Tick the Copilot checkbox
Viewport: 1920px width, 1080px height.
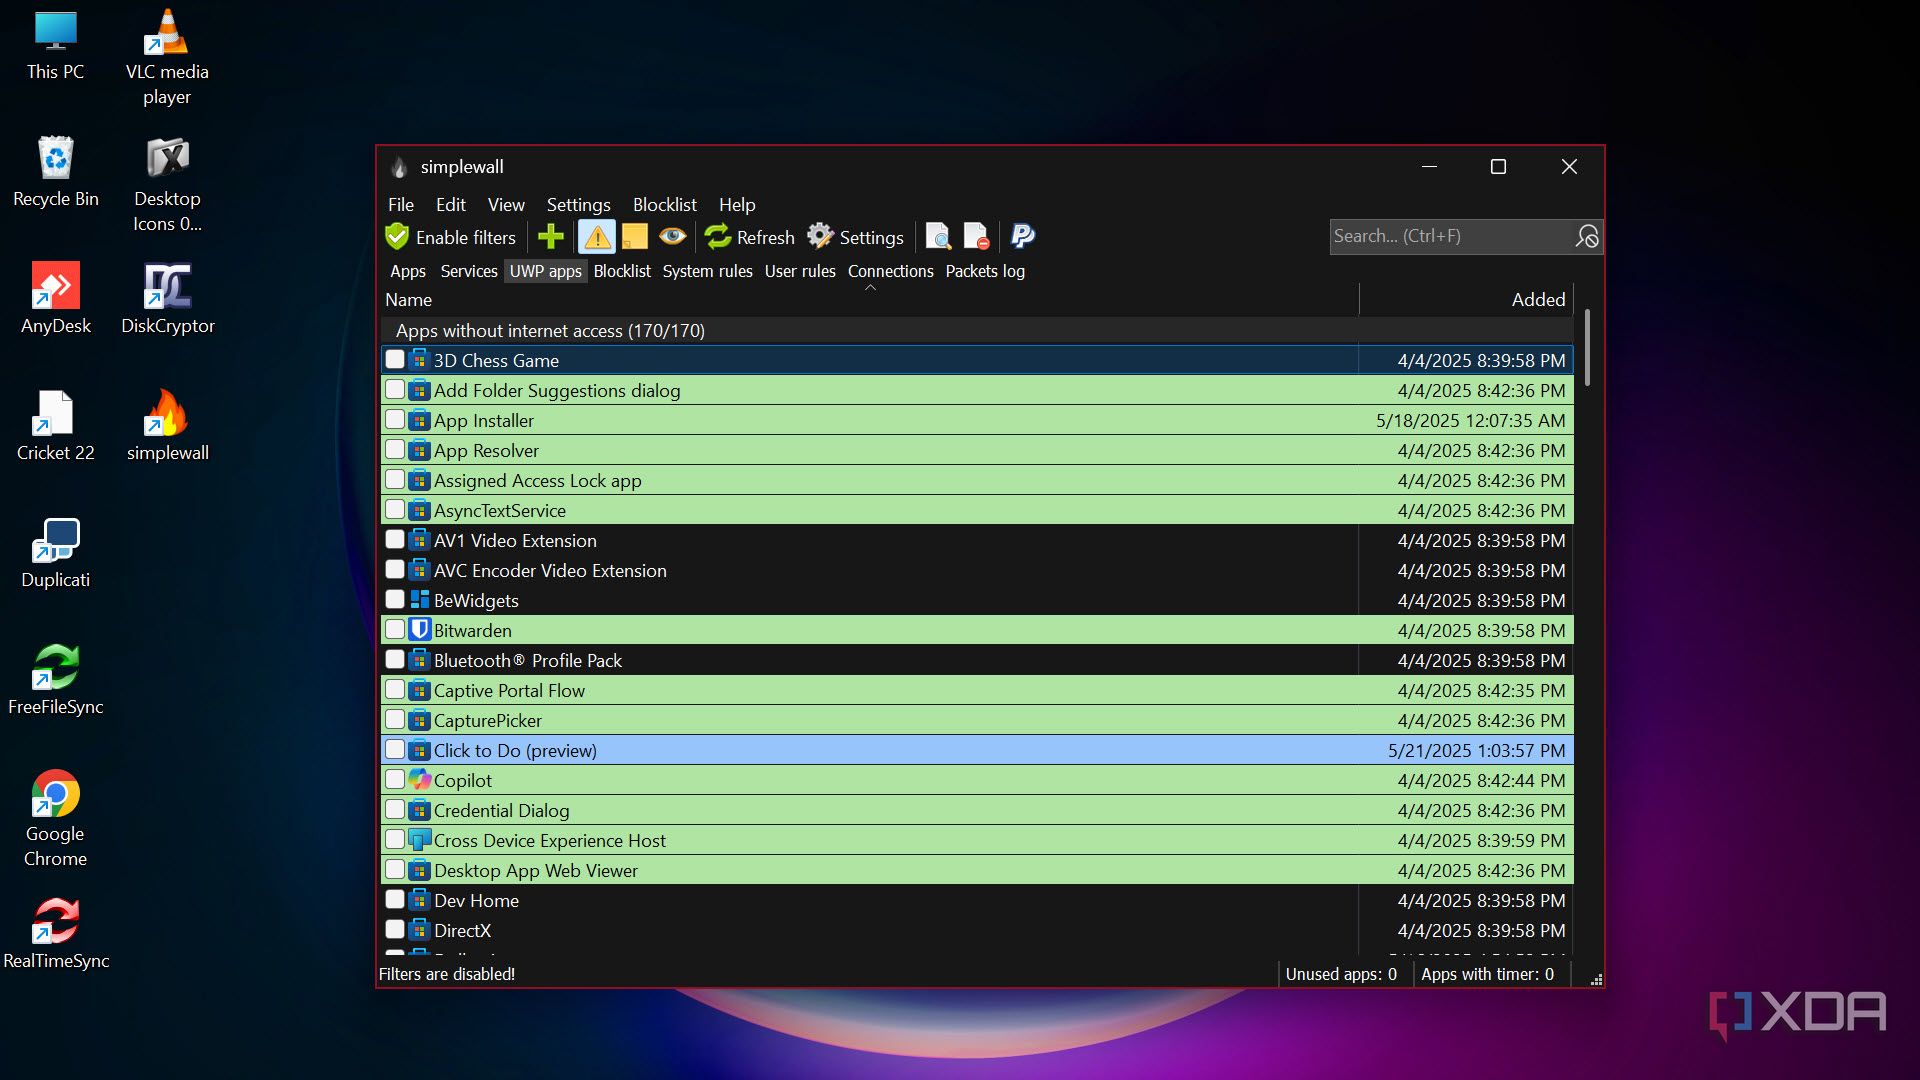point(395,779)
